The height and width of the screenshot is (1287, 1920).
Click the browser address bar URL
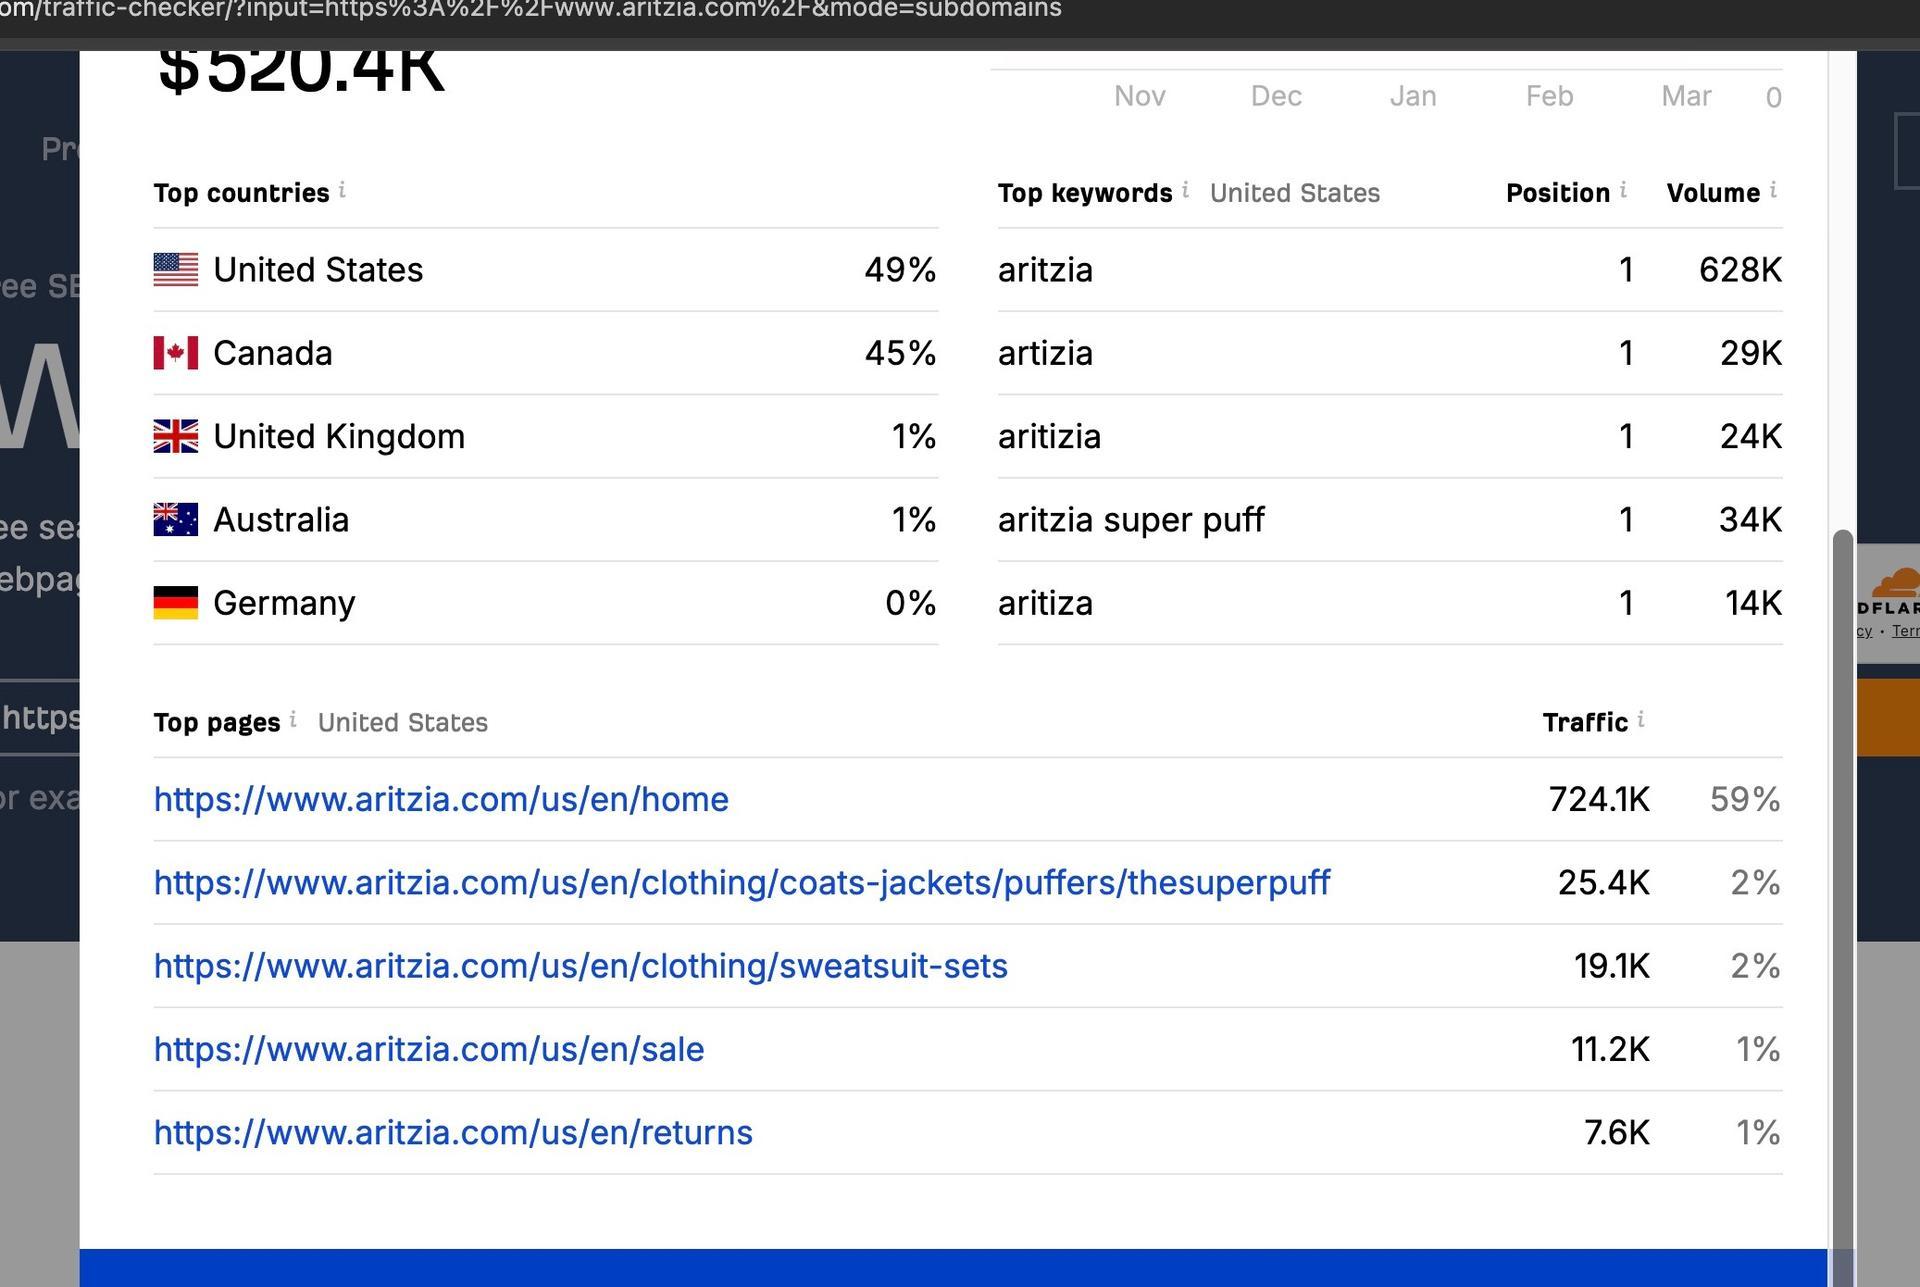(x=530, y=10)
